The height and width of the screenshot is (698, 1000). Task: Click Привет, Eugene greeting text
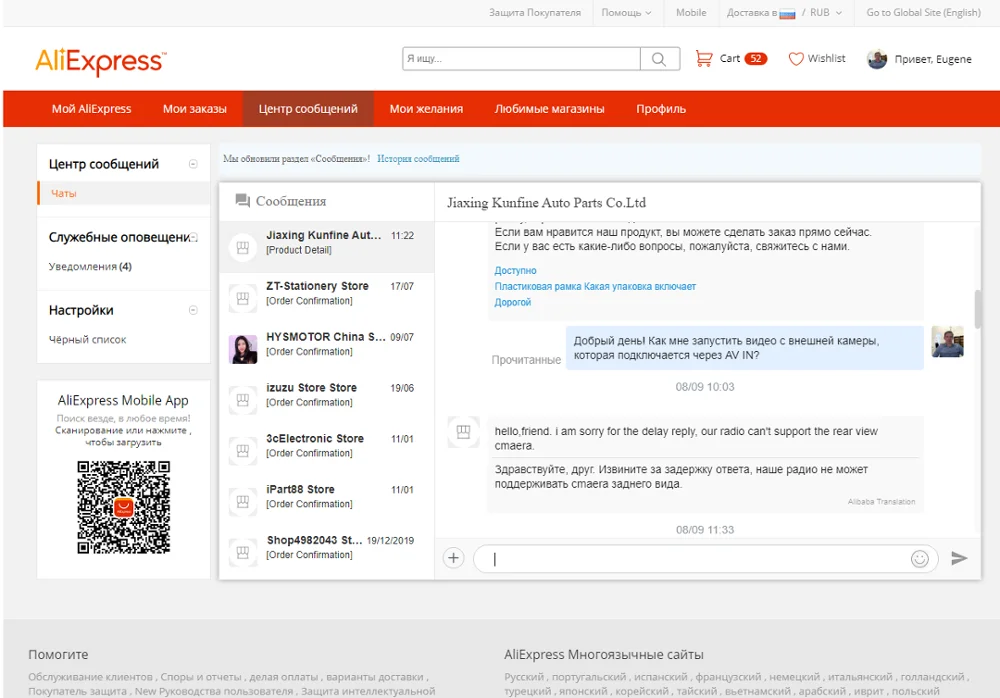tap(933, 59)
